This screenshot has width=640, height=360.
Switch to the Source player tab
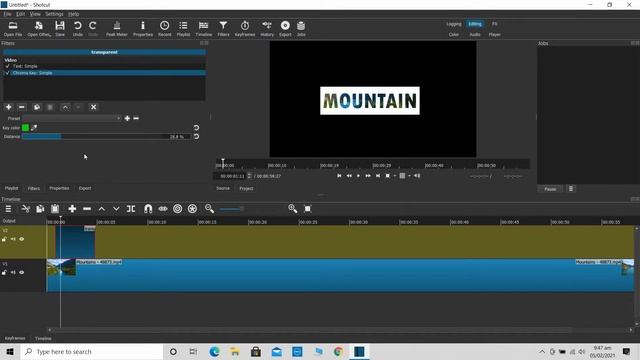click(x=223, y=189)
